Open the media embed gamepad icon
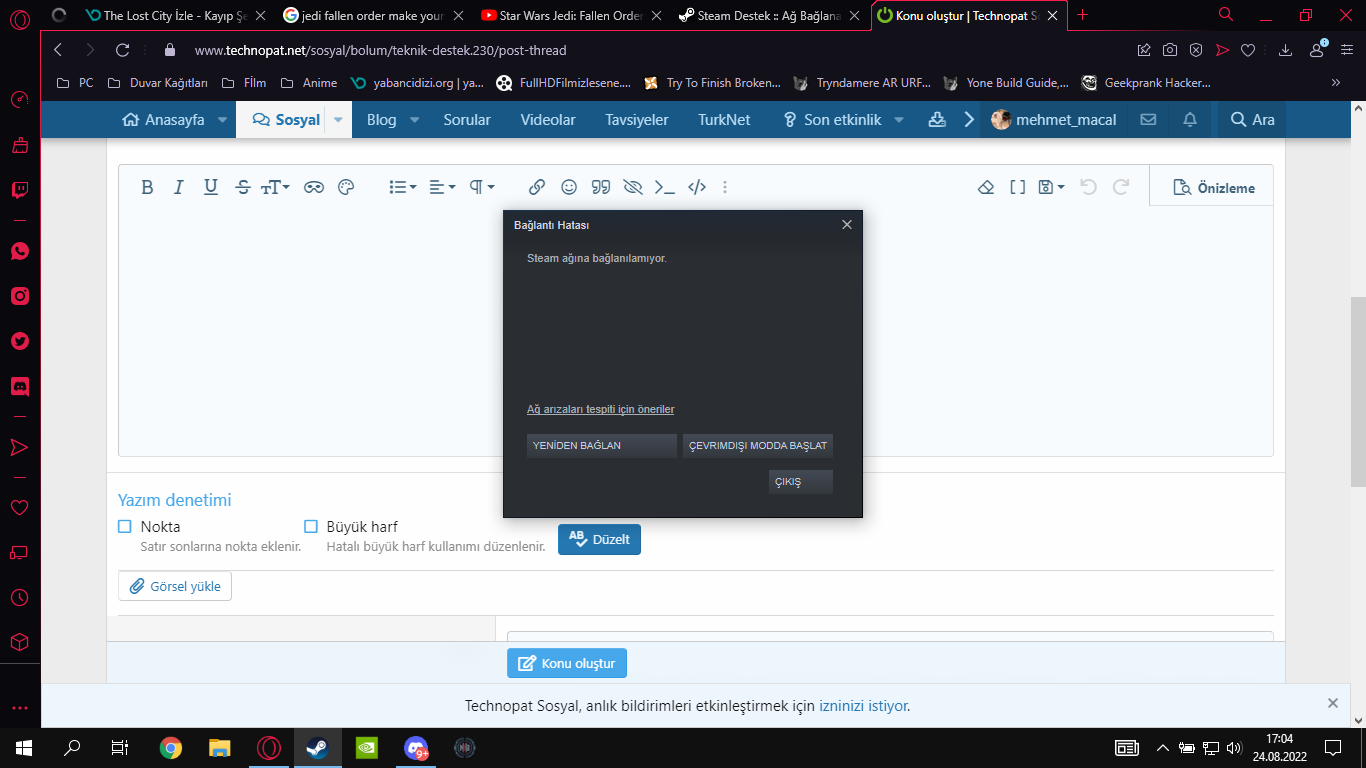Viewport: 1366px width, 768px height. click(314, 187)
